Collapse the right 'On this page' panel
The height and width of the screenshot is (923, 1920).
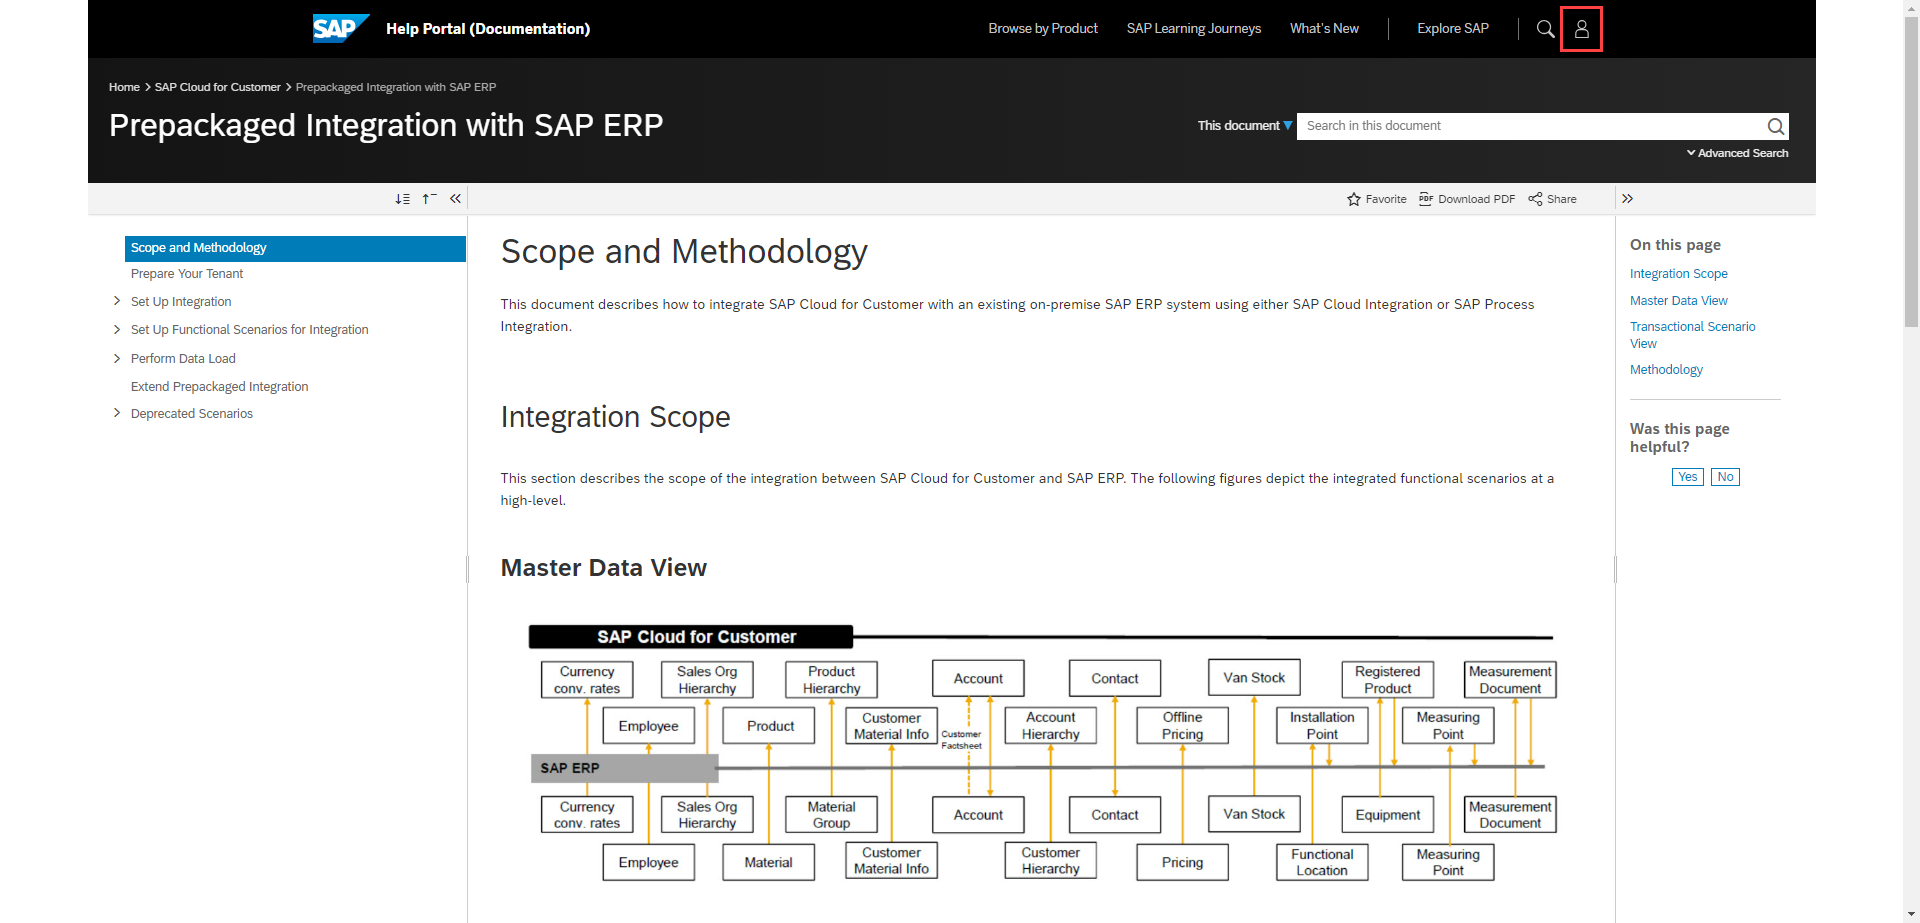(1627, 199)
